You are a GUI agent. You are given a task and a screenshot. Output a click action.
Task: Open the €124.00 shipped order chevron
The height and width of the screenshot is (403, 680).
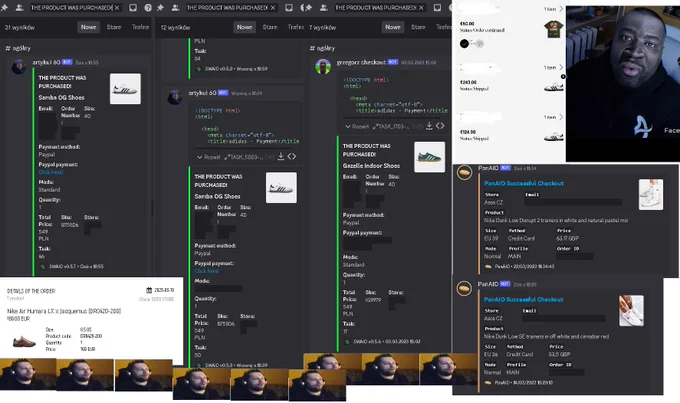561,117
